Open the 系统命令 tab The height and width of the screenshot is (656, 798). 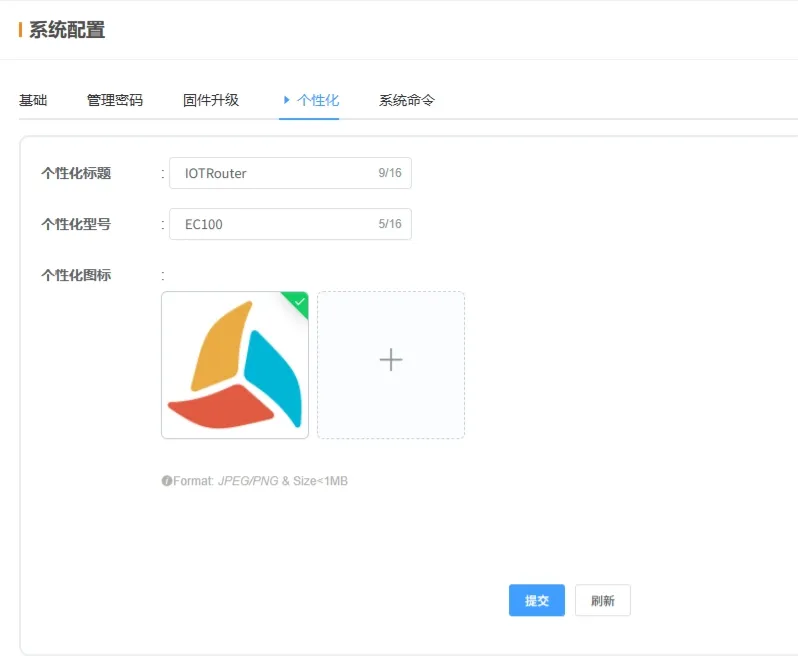click(x=406, y=100)
